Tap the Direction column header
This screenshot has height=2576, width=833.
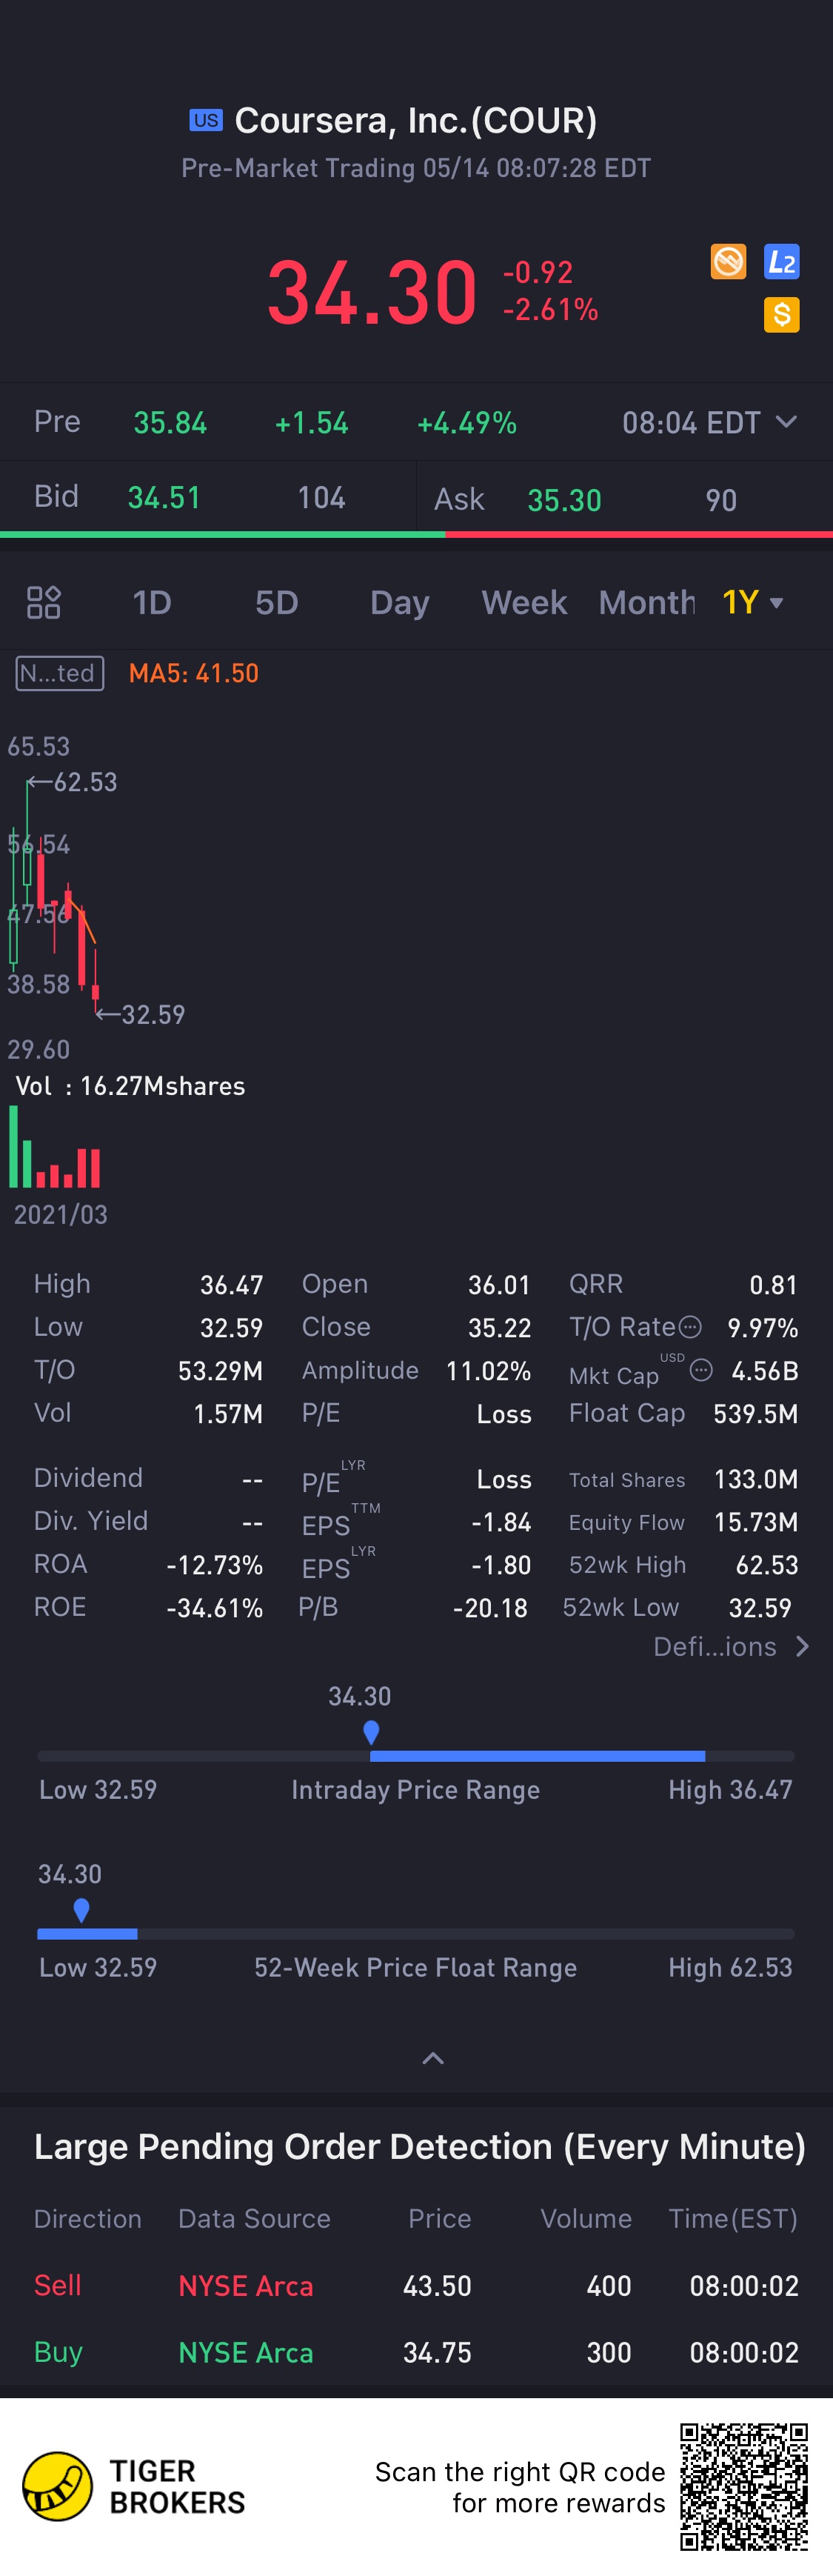pos(88,2219)
